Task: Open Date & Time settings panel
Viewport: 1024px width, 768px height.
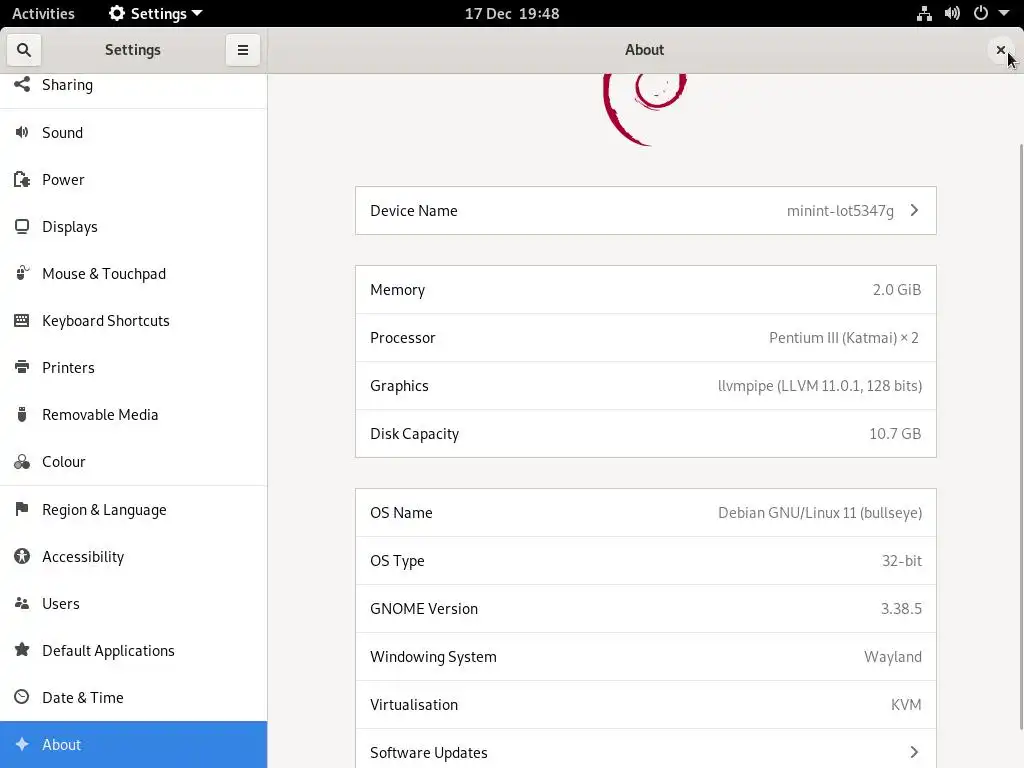Action: (133, 697)
